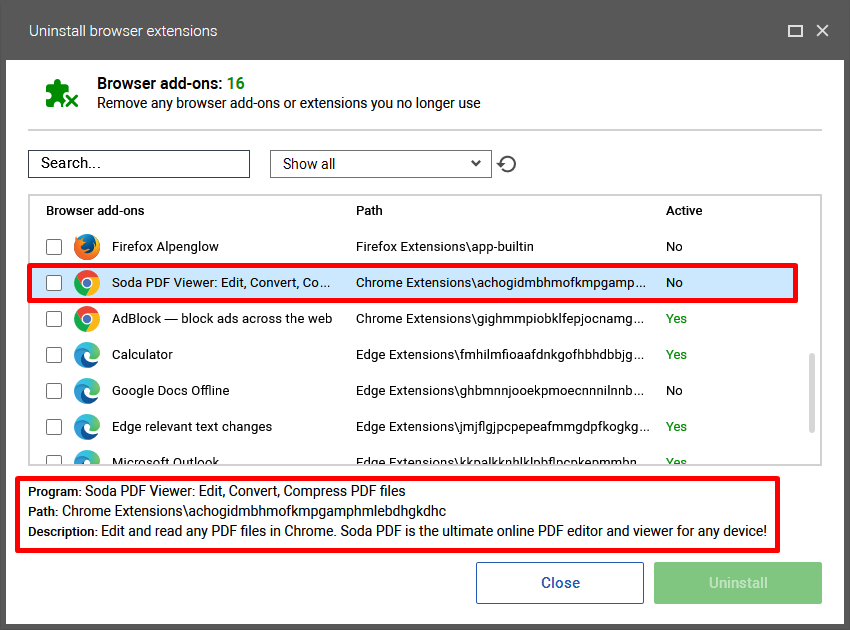The width and height of the screenshot is (850, 630).
Task: Select the Calculator extension name
Action: (142, 355)
